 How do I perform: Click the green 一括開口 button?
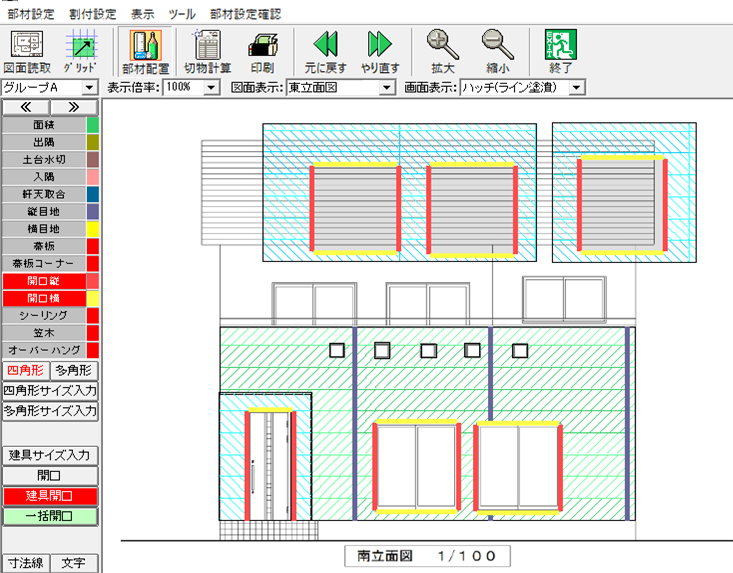[x=50, y=516]
